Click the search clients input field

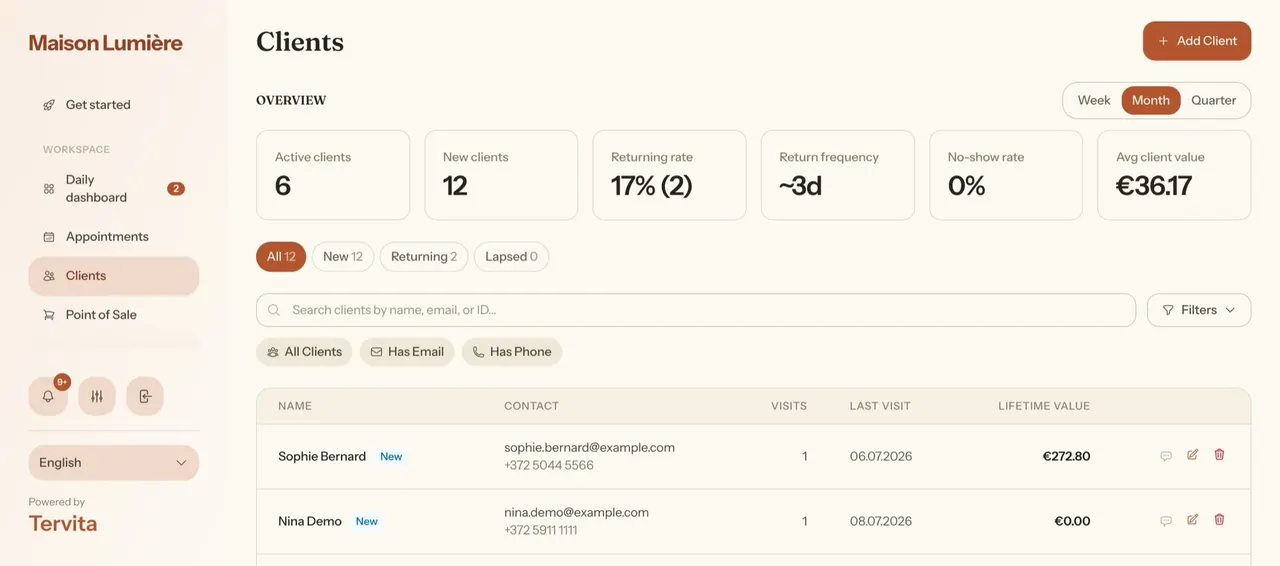tap(696, 310)
